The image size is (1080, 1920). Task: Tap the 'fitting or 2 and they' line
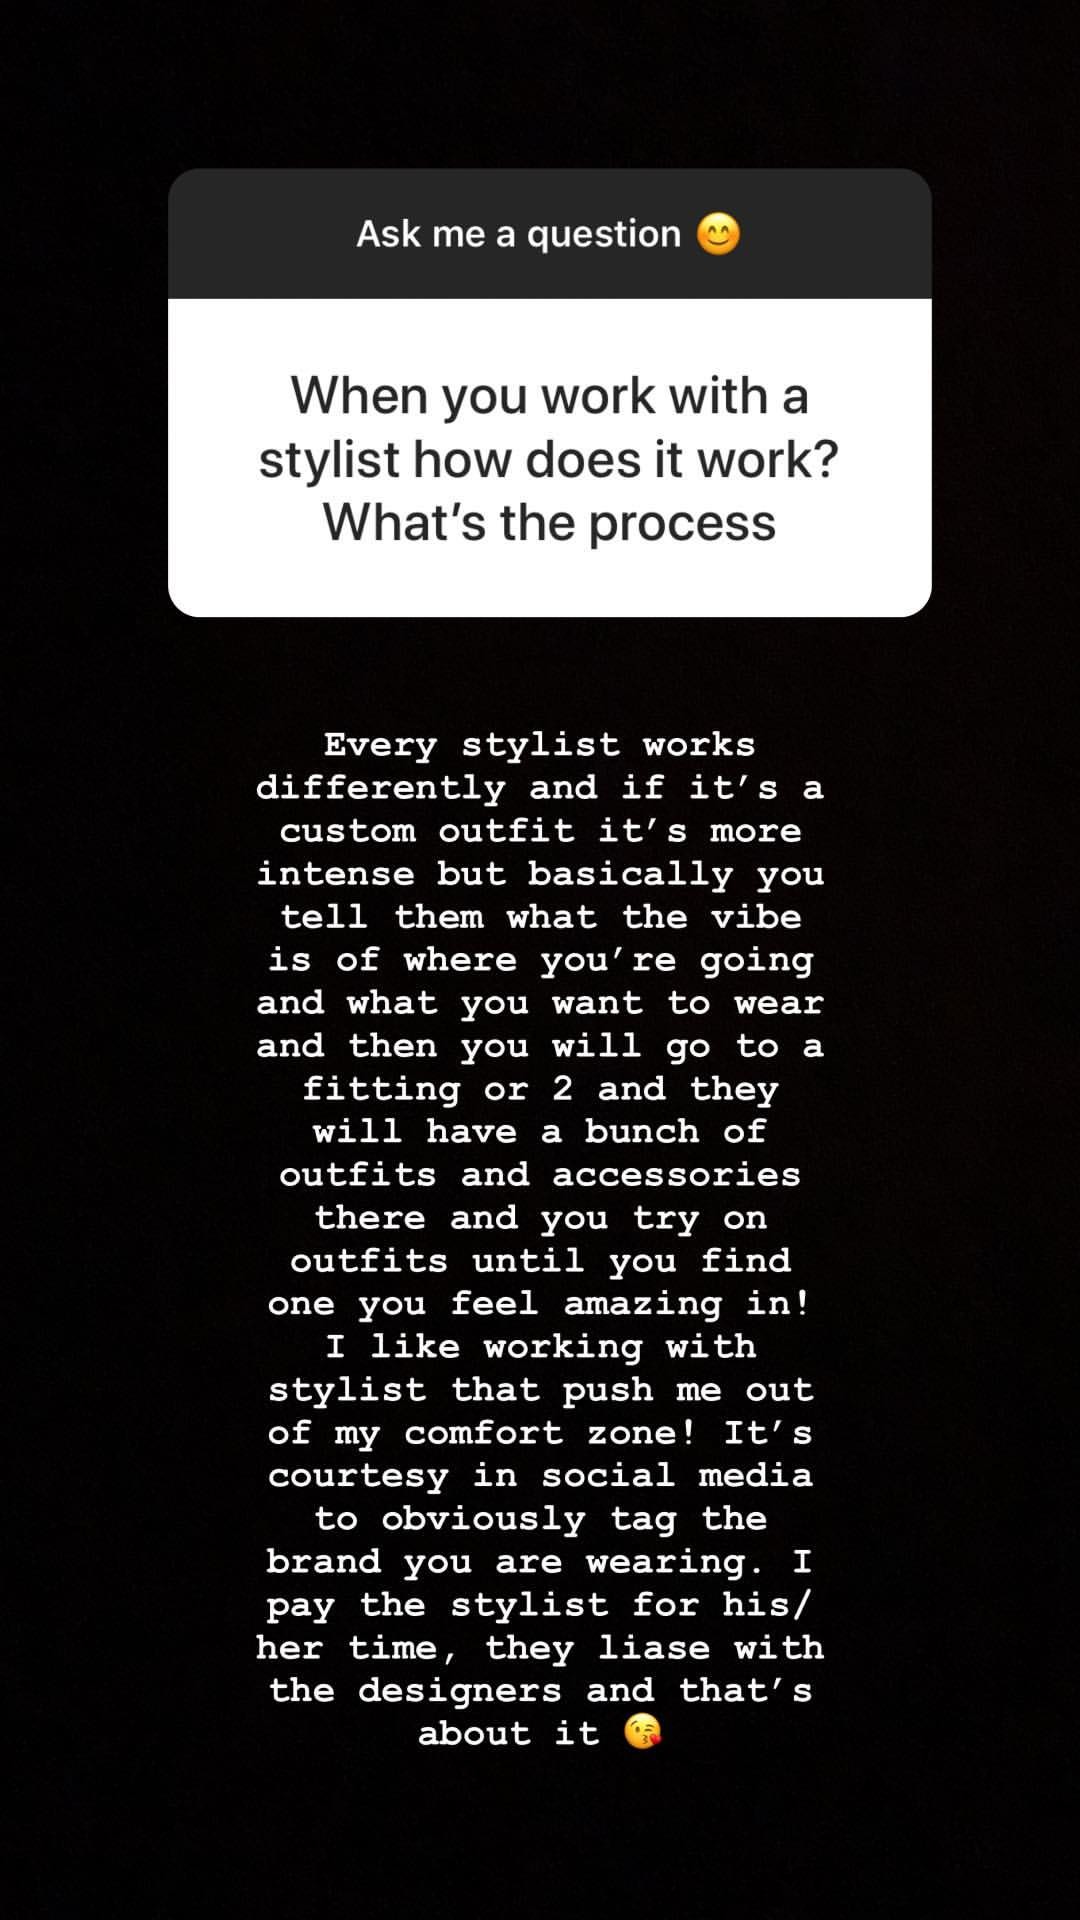tap(540, 1089)
